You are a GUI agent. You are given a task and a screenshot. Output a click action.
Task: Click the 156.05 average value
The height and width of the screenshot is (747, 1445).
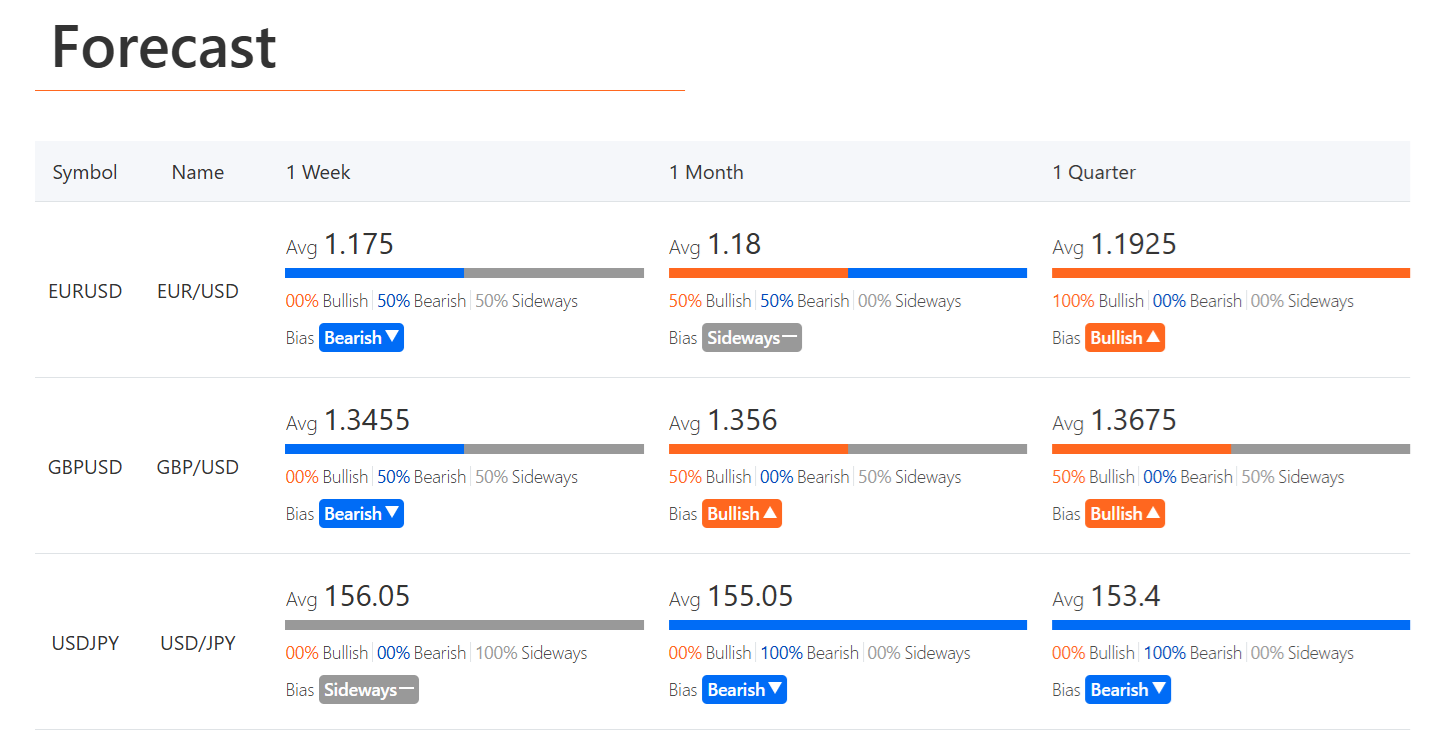[x=367, y=596]
